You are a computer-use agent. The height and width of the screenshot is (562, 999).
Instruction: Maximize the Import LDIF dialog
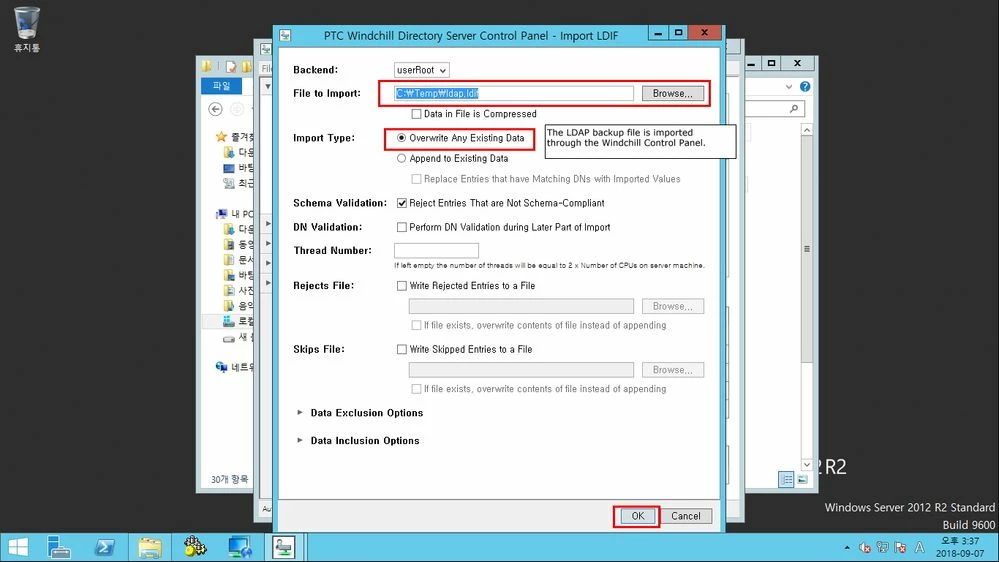(678, 32)
